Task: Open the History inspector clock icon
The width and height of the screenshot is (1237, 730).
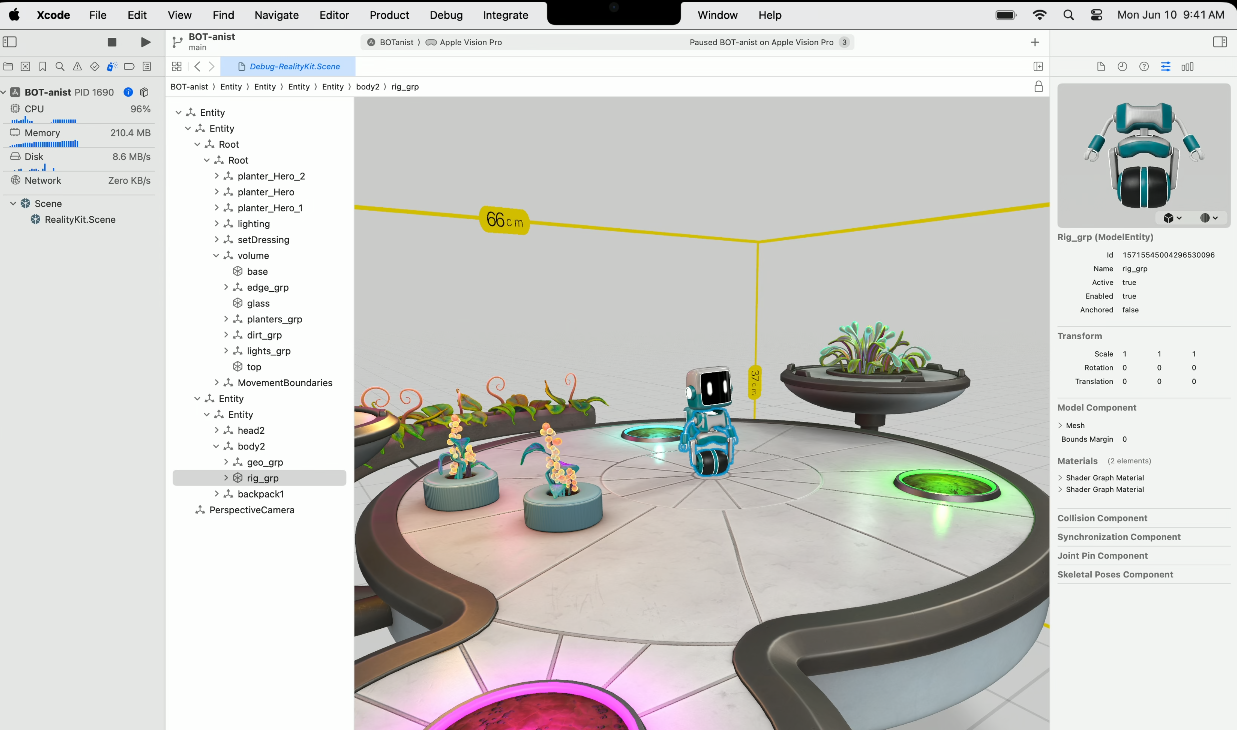Action: point(1122,67)
